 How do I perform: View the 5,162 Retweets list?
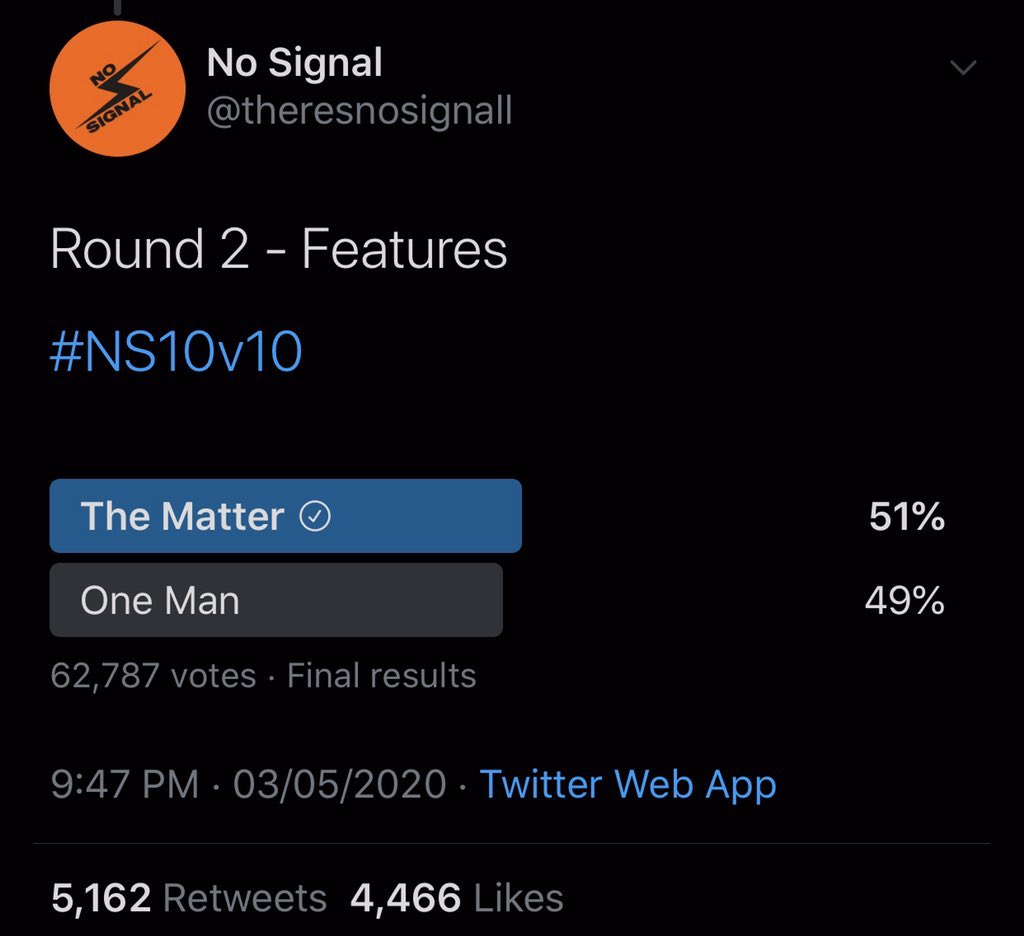click(188, 898)
